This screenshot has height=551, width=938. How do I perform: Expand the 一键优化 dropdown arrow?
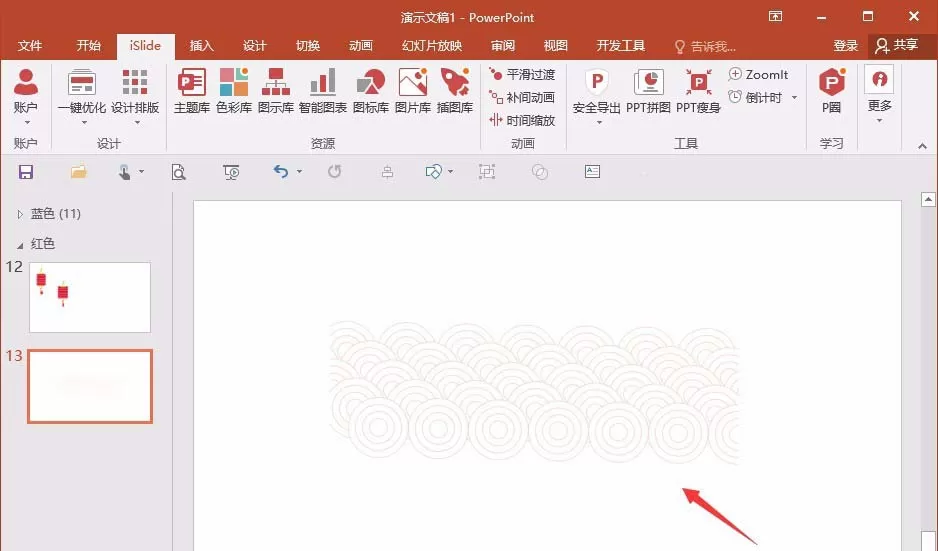pos(84,123)
